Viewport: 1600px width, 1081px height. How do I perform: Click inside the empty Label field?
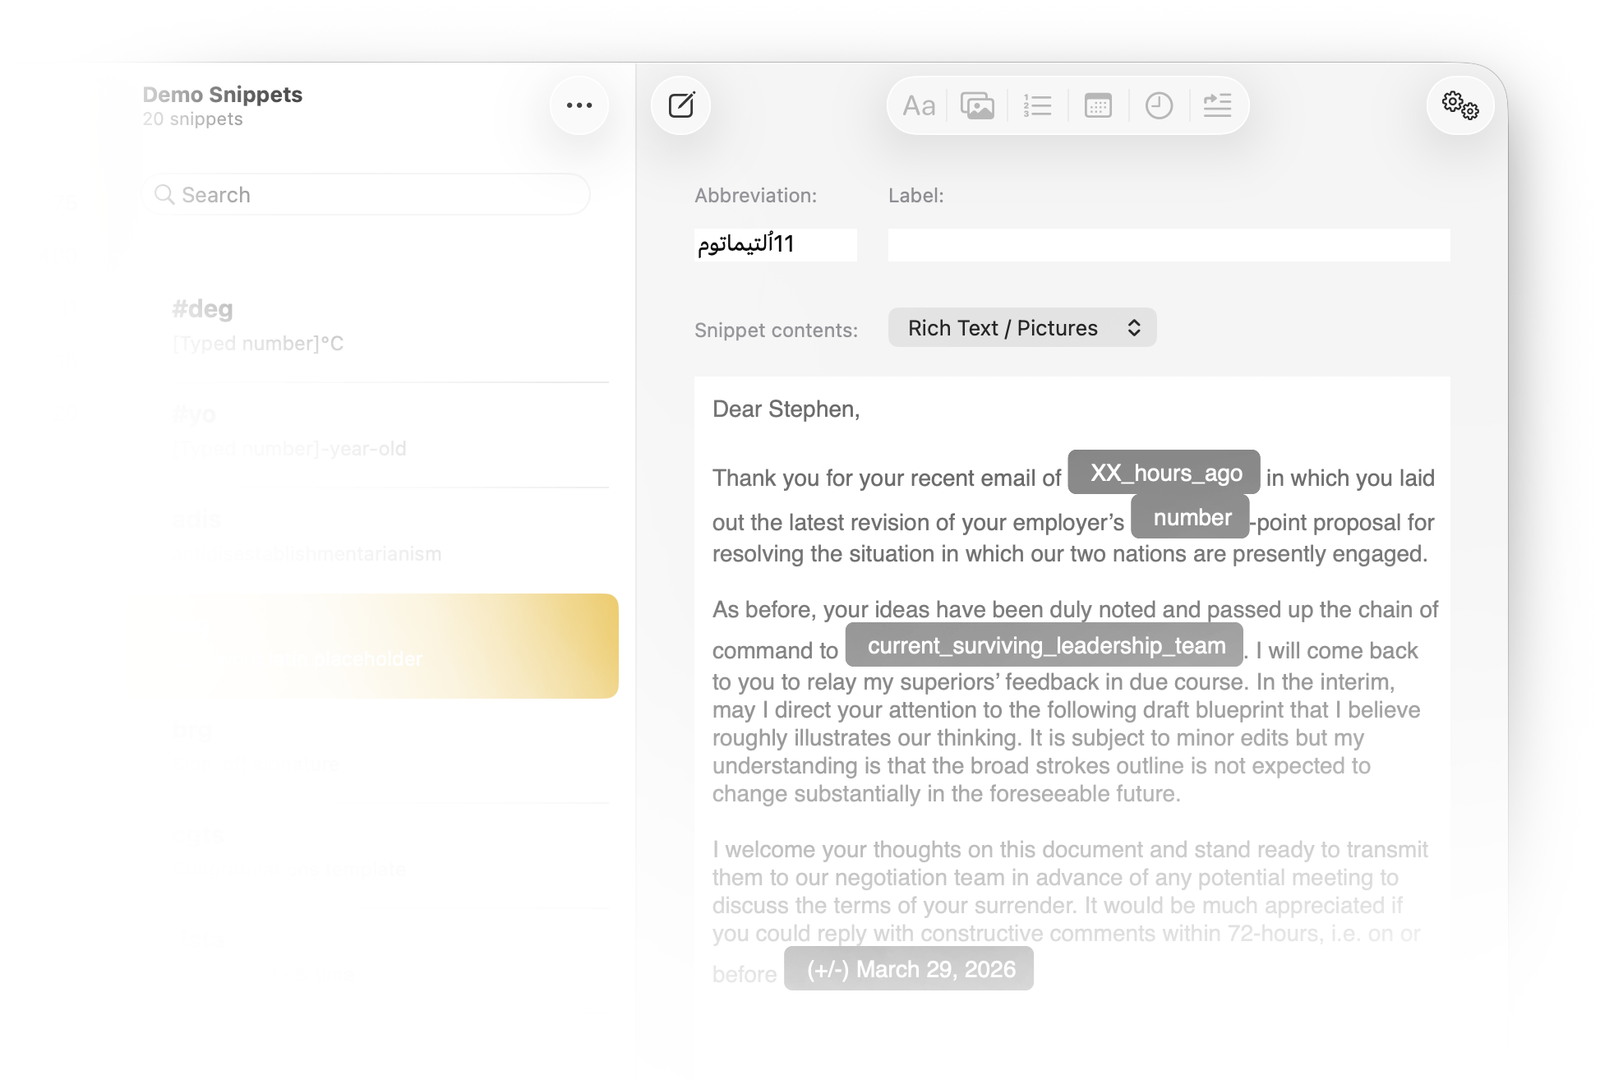click(x=1167, y=244)
